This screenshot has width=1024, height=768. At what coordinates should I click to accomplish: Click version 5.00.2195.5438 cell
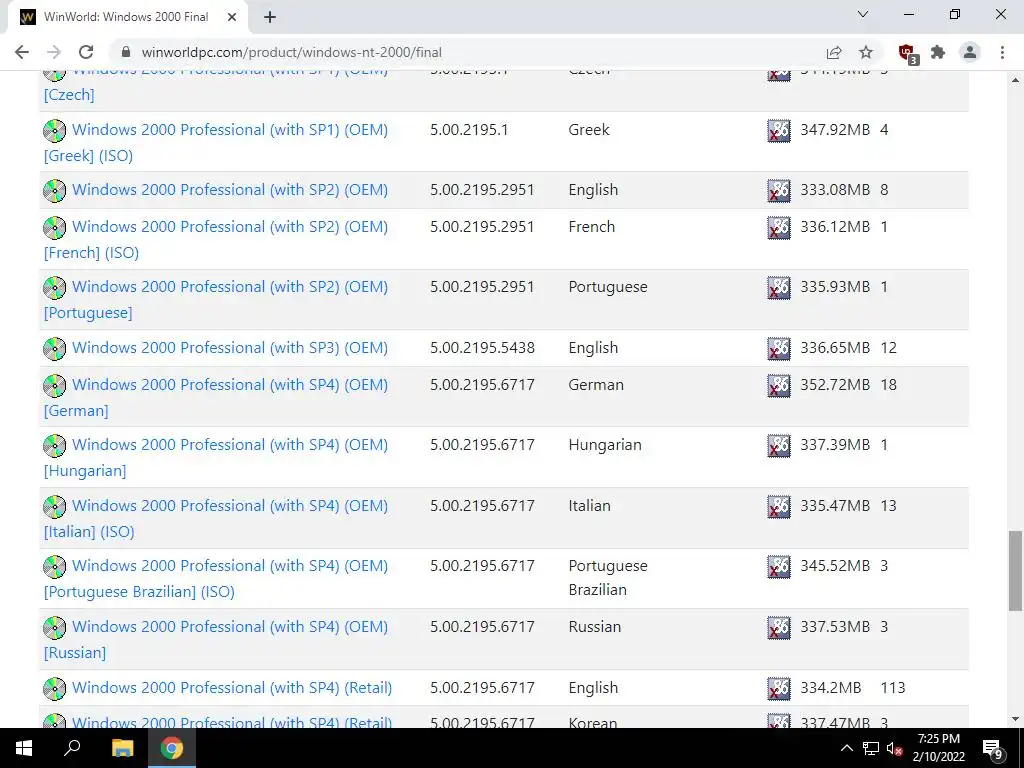click(x=482, y=348)
